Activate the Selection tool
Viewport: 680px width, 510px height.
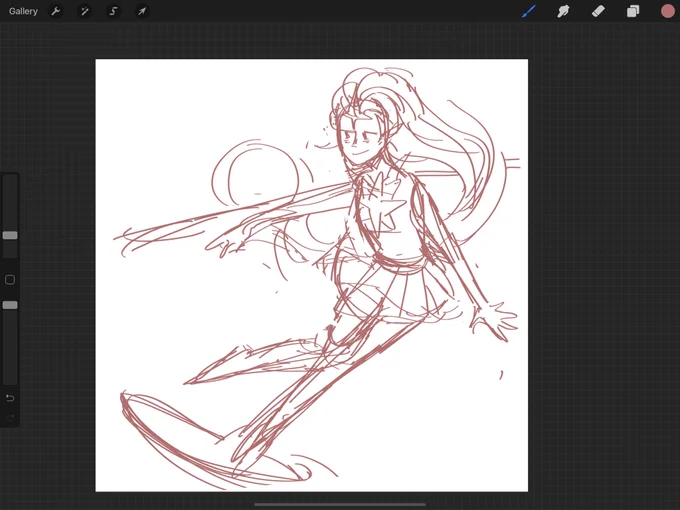pos(113,11)
